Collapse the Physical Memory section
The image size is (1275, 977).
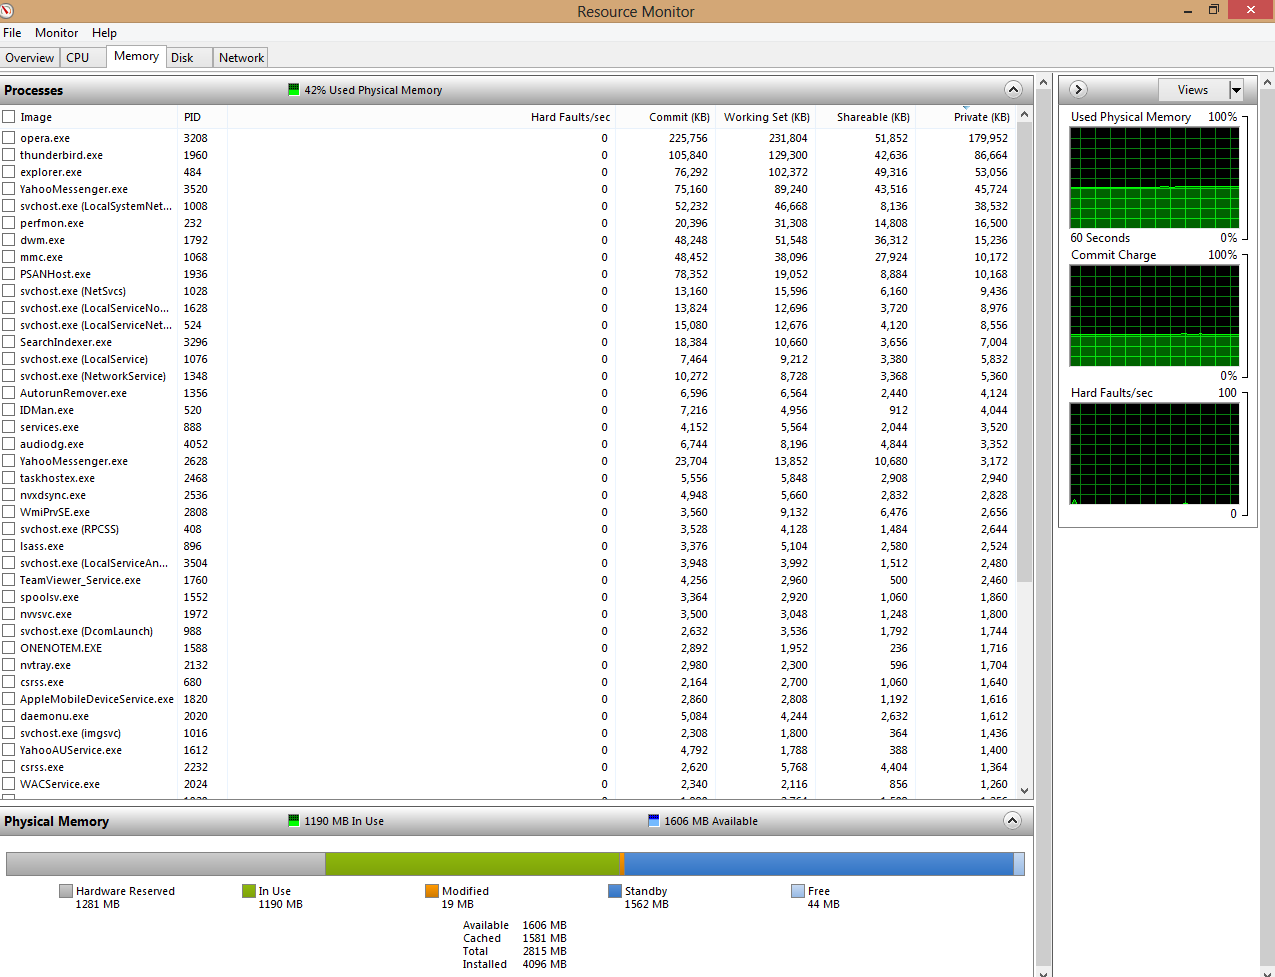(1013, 821)
